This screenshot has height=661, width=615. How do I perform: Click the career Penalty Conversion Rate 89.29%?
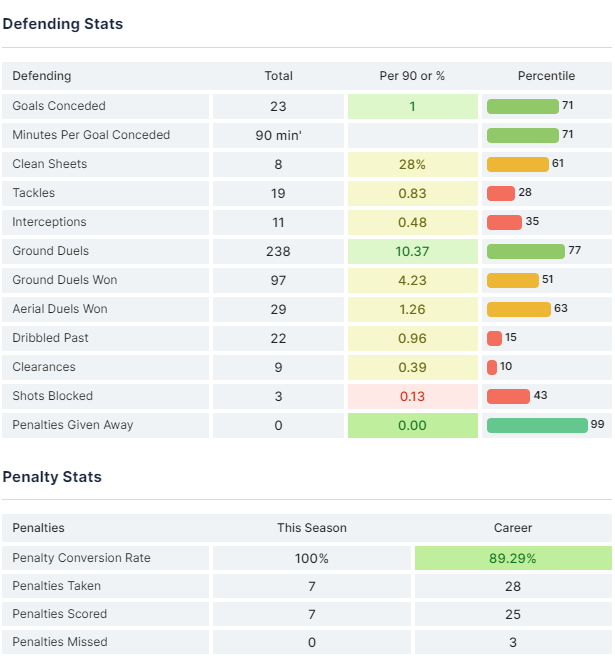(x=513, y=558)
